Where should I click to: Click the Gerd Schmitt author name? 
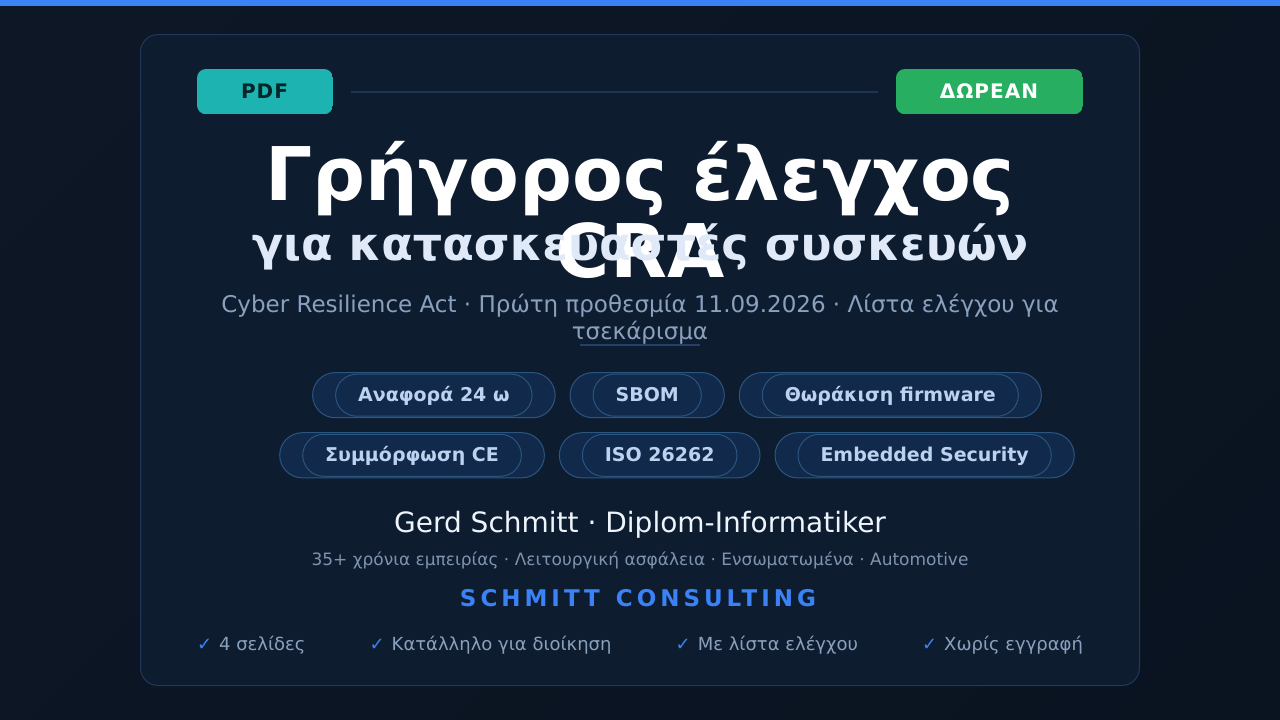[x=640, y=522]
